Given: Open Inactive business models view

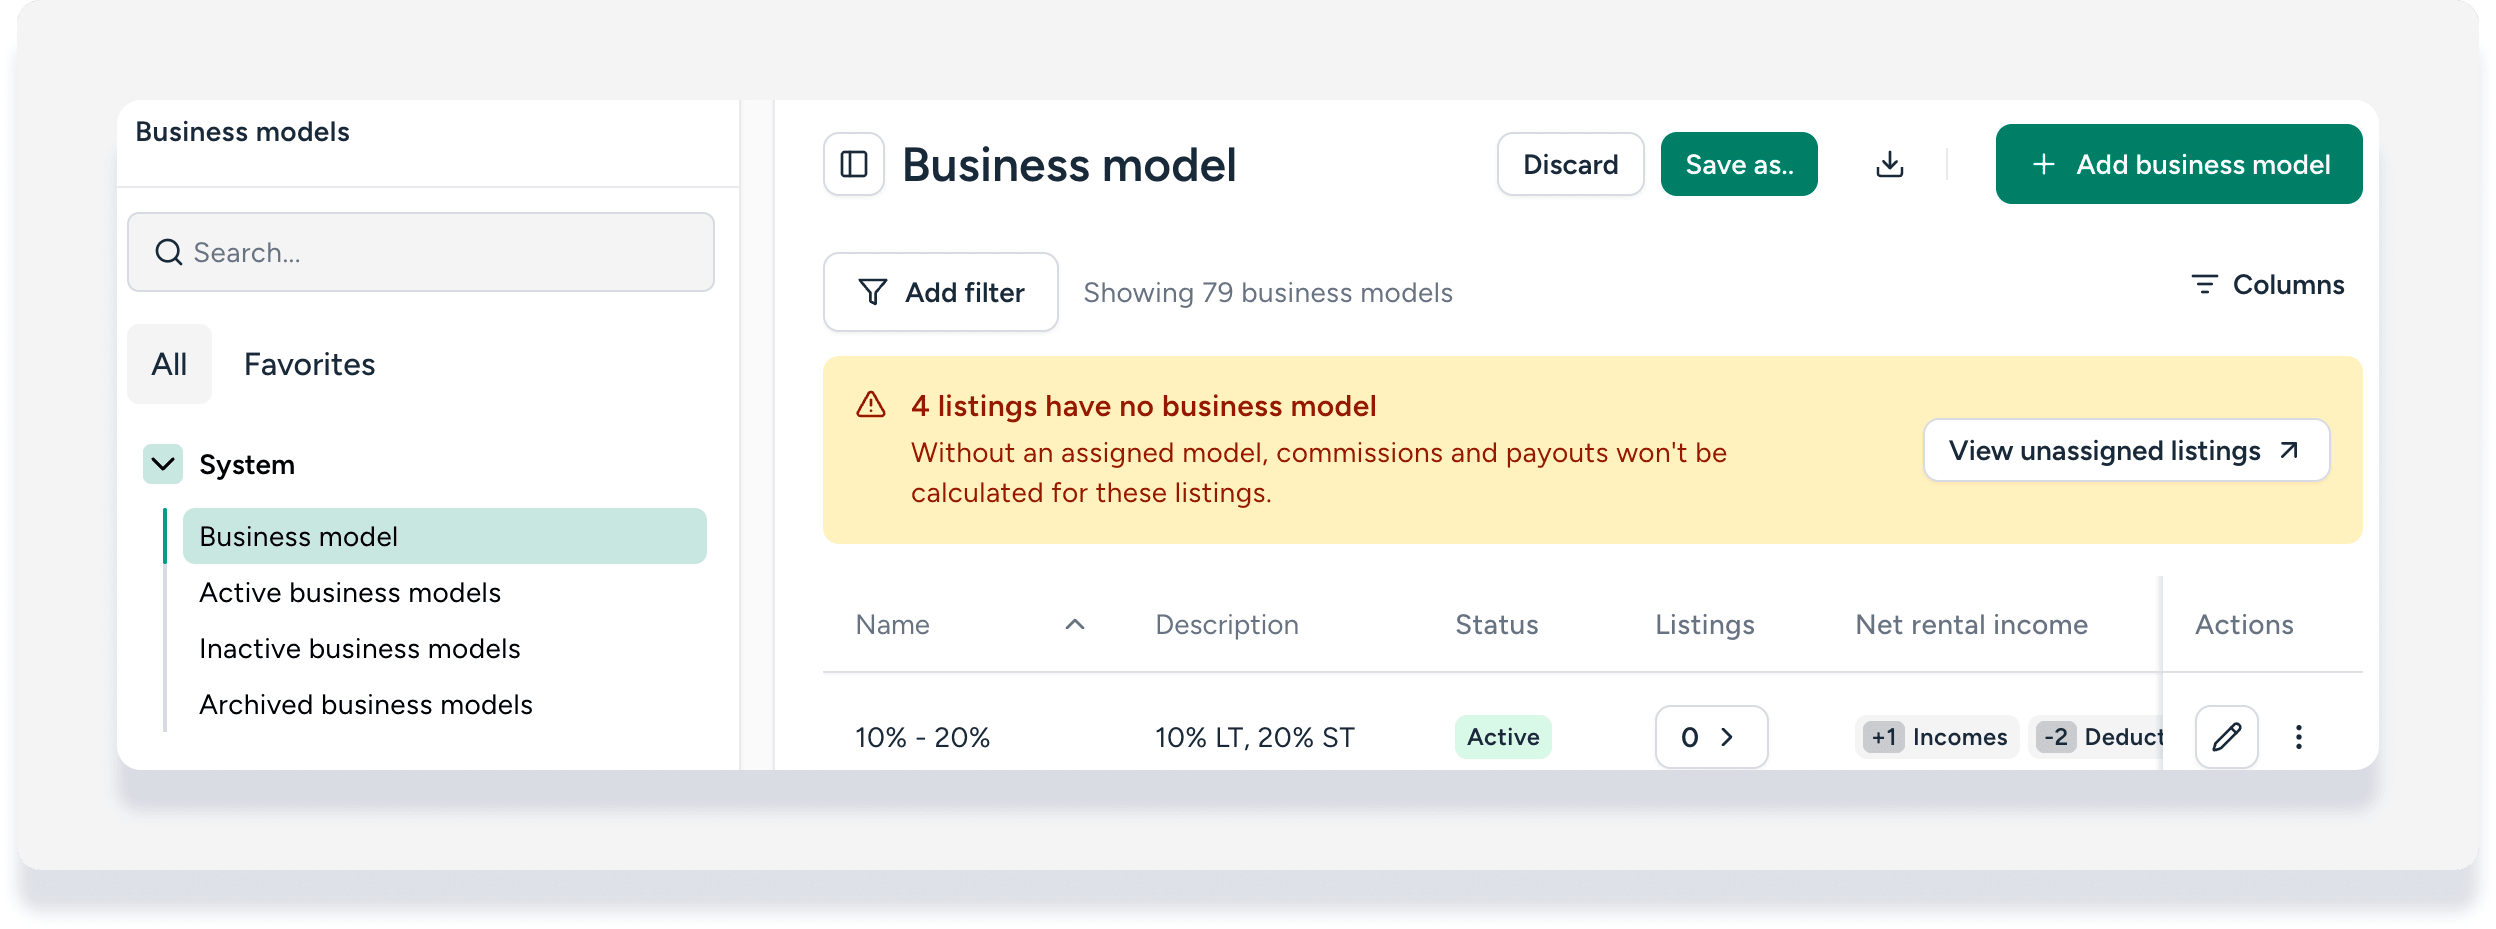Looking at the screenshot, I should coord(360,648).
